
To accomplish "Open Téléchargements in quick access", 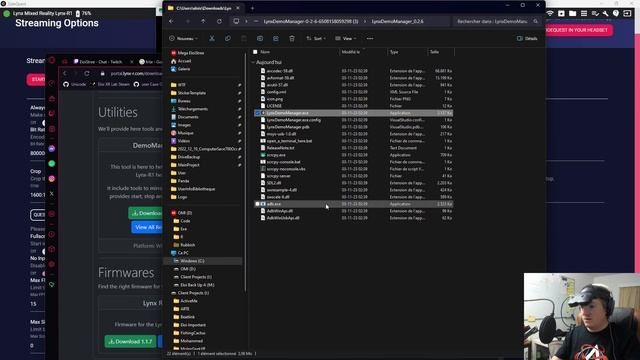I will tap(189, 109).
